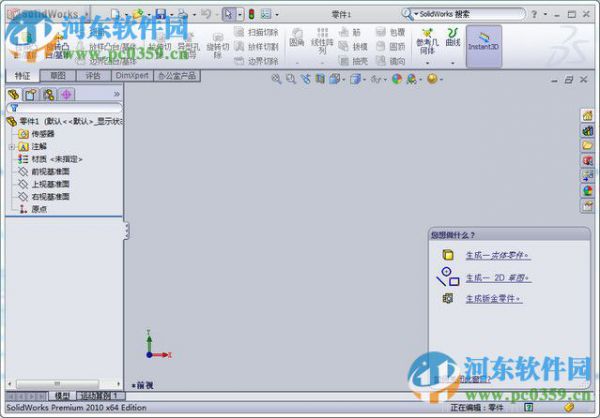Switch to the 草图 ribbon tab
The image size is (600, 418).
point(58,76)
